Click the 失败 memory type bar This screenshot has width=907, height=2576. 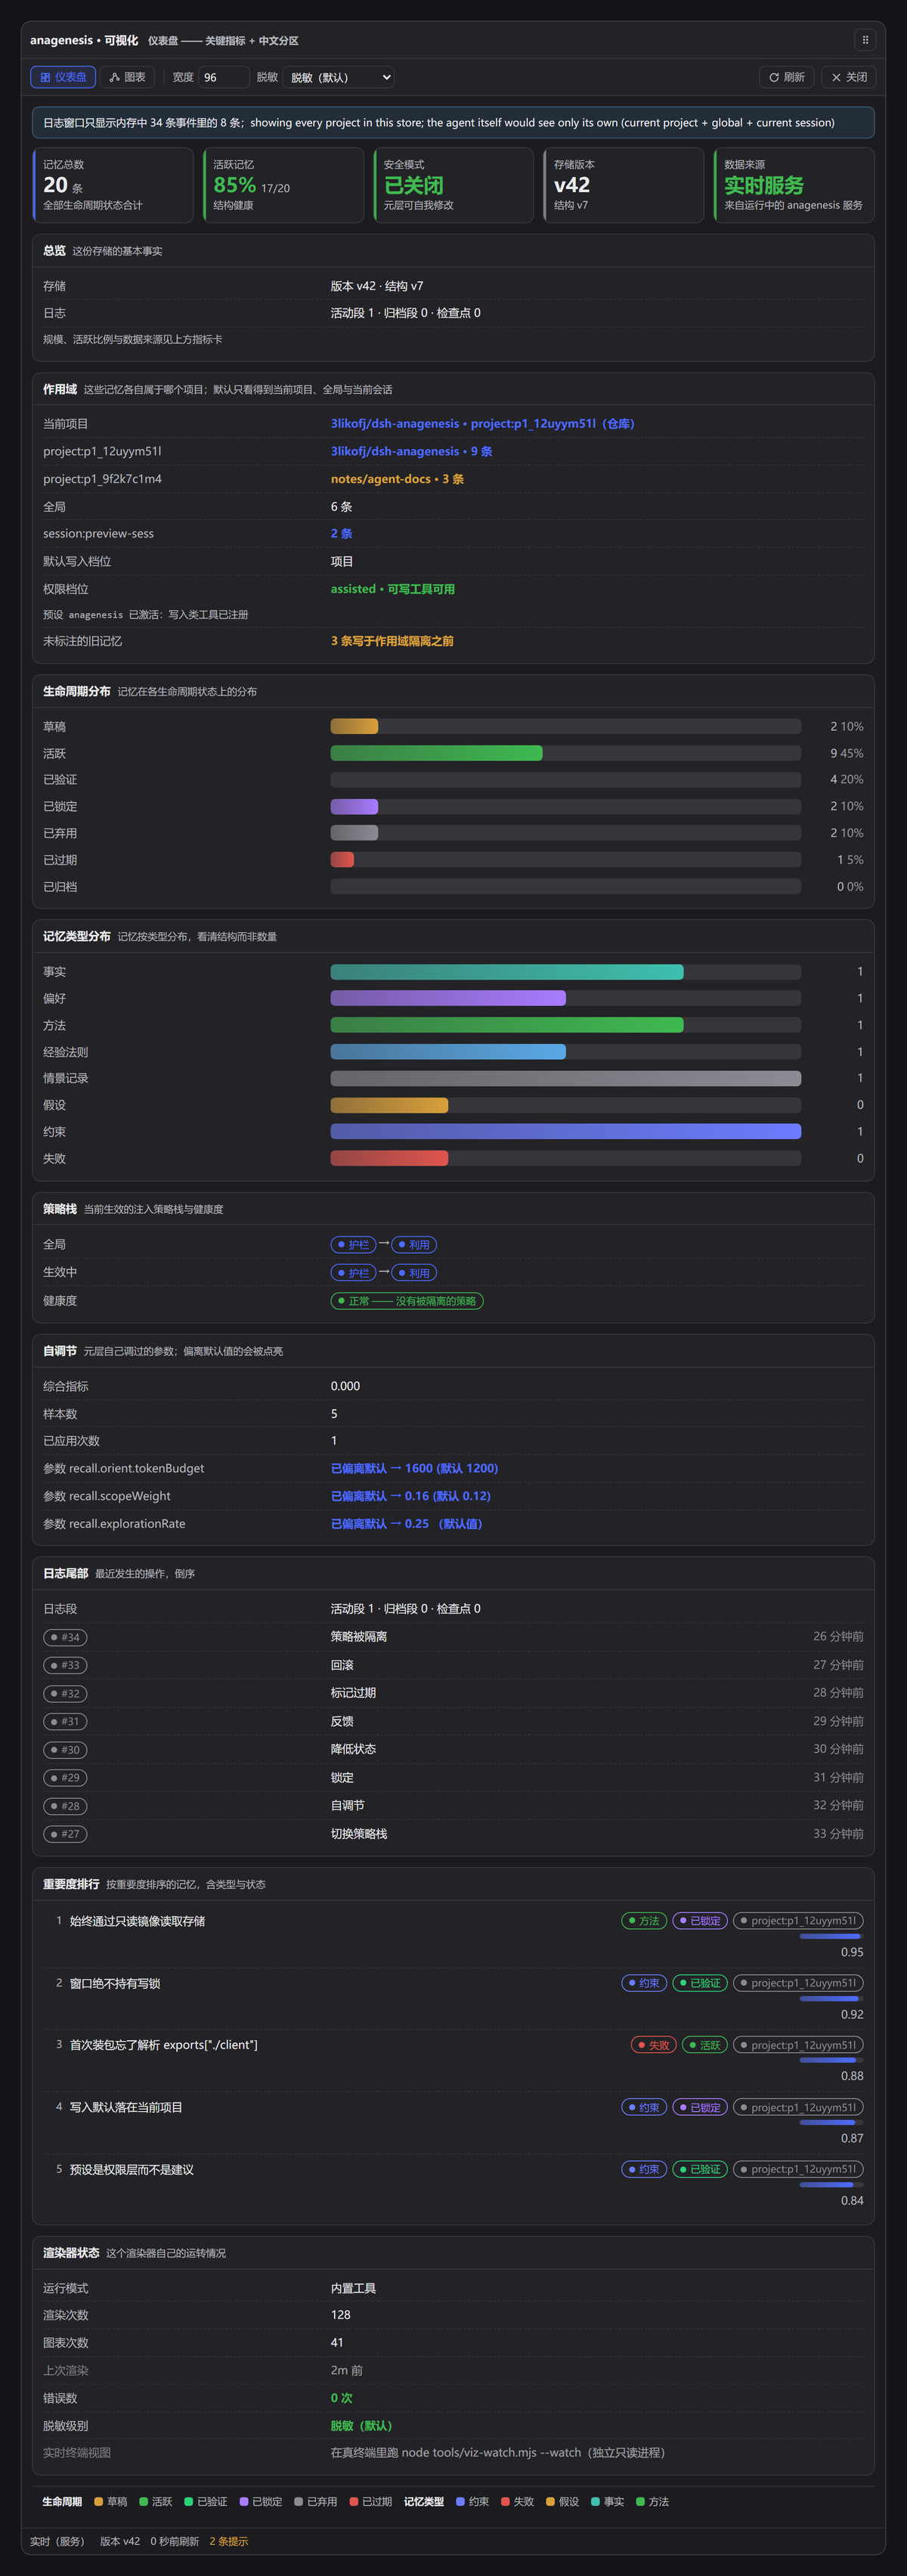coord(566,1158)
